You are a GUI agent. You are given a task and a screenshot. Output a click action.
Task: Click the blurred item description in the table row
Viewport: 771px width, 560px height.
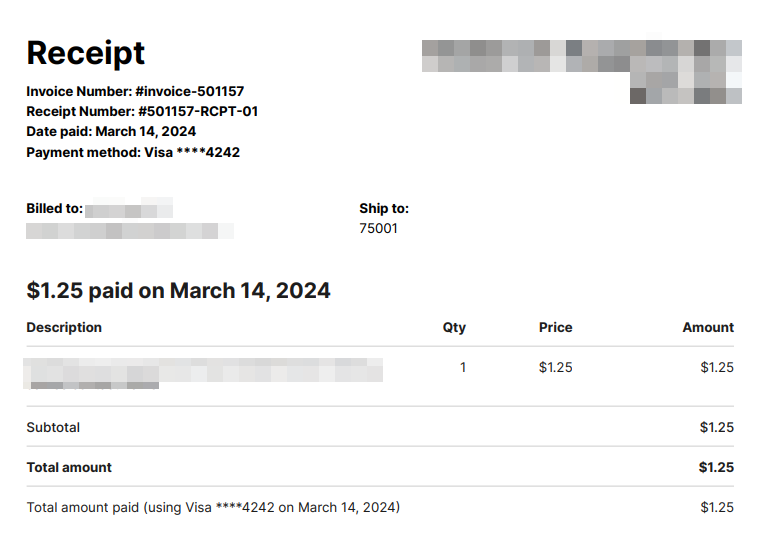[x=203, y=374]
